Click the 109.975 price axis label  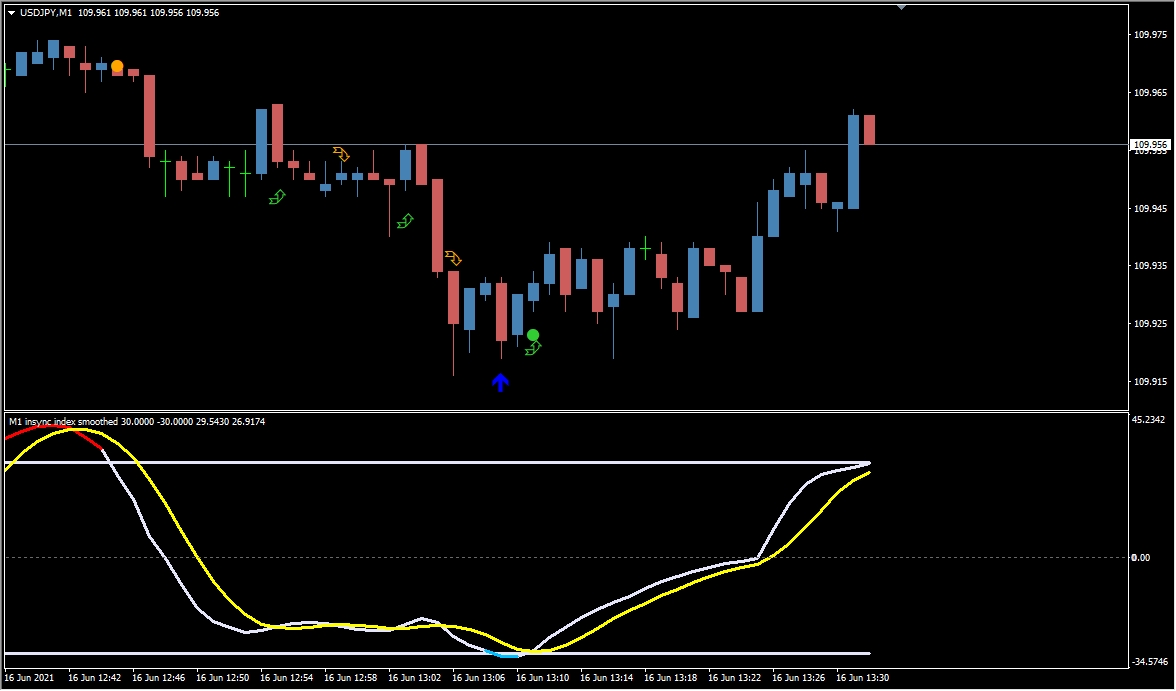(1150, 35)
